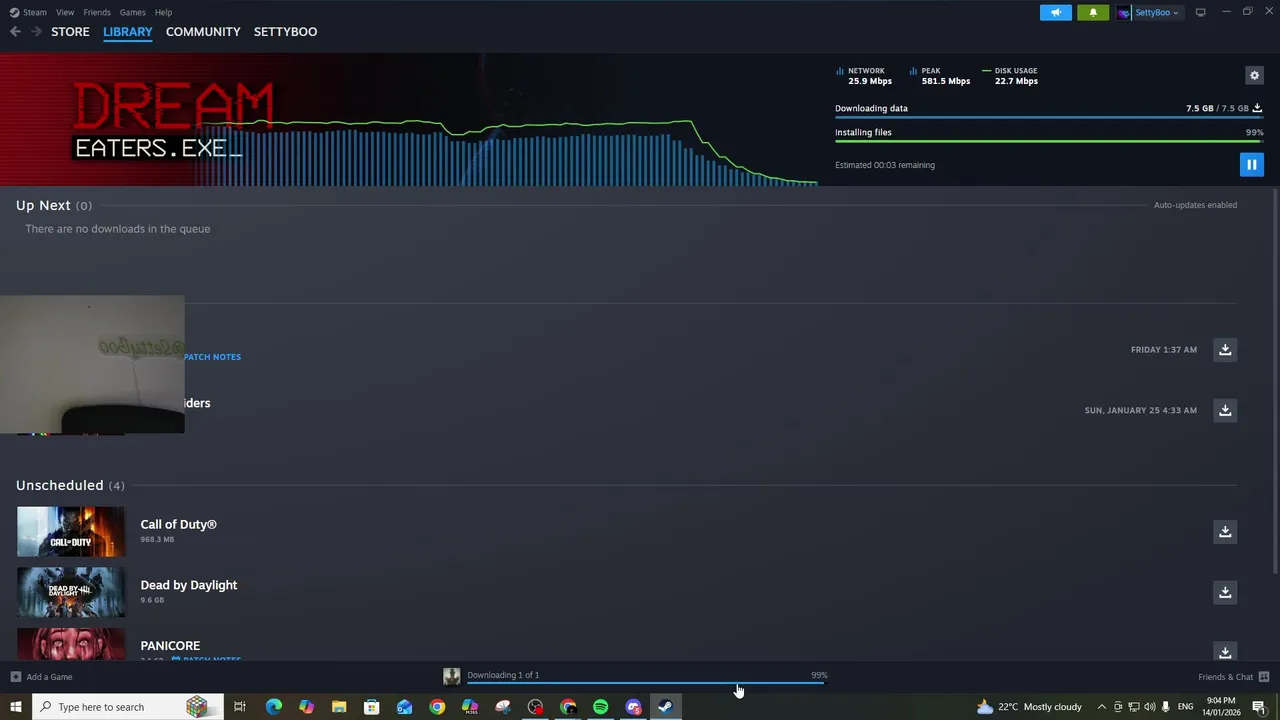Image resolution: width=1280 pixels, height=720 pixels.
Task: Open Spotify from taskbar
Action: (x=601, y=707)
